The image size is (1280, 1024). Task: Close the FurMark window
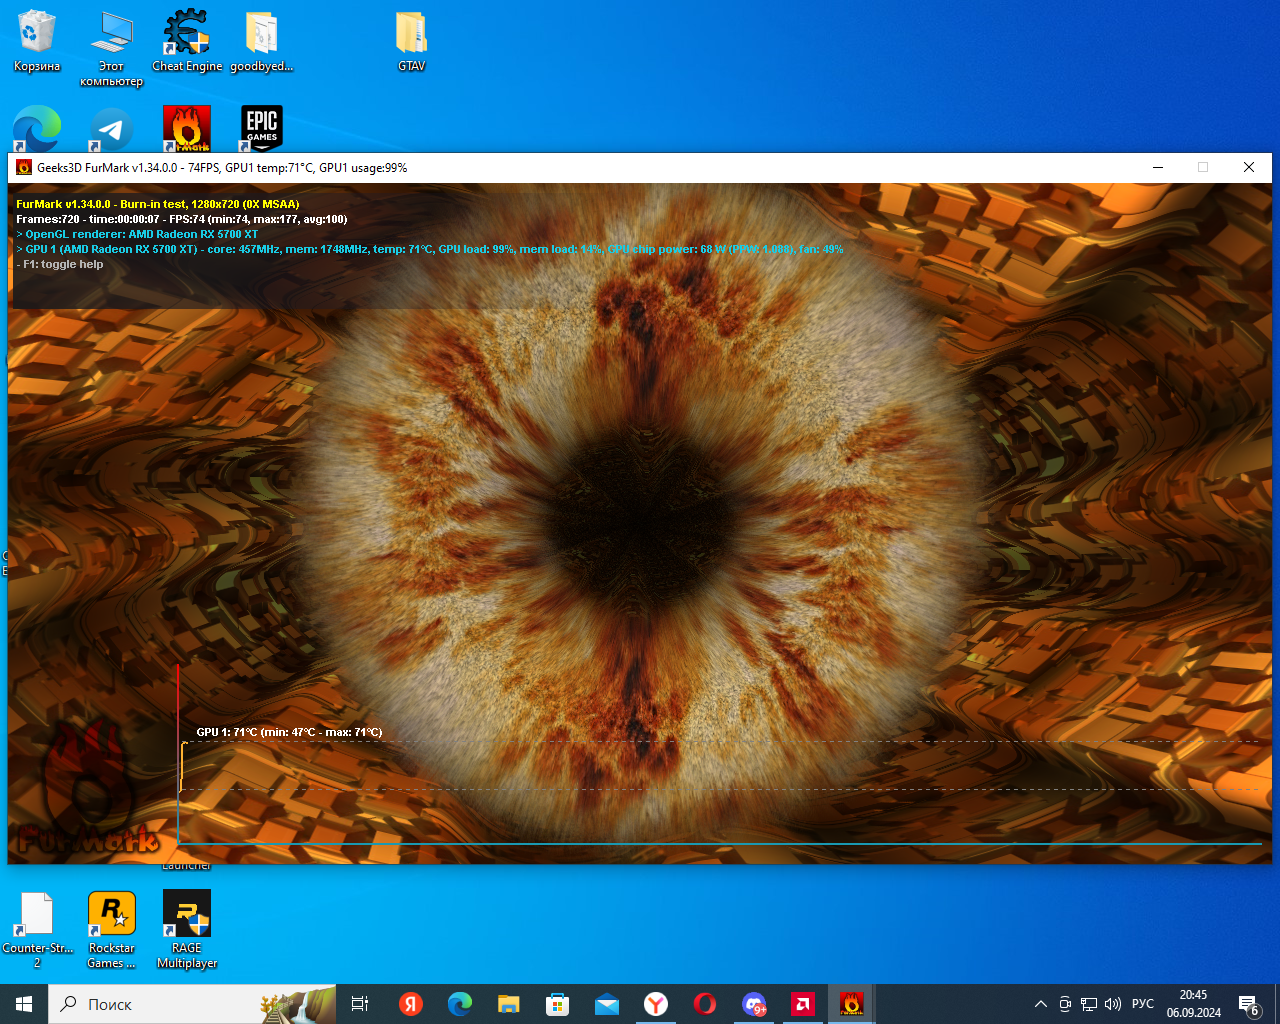coord(1249,167)
